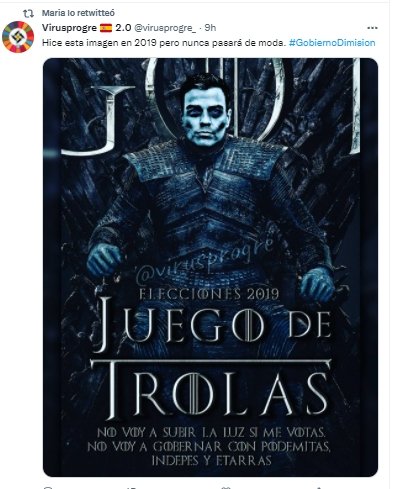Open the @virusprogre_ handle link
Viewport: 404px width, 489px height.
[x=165, y=28]
